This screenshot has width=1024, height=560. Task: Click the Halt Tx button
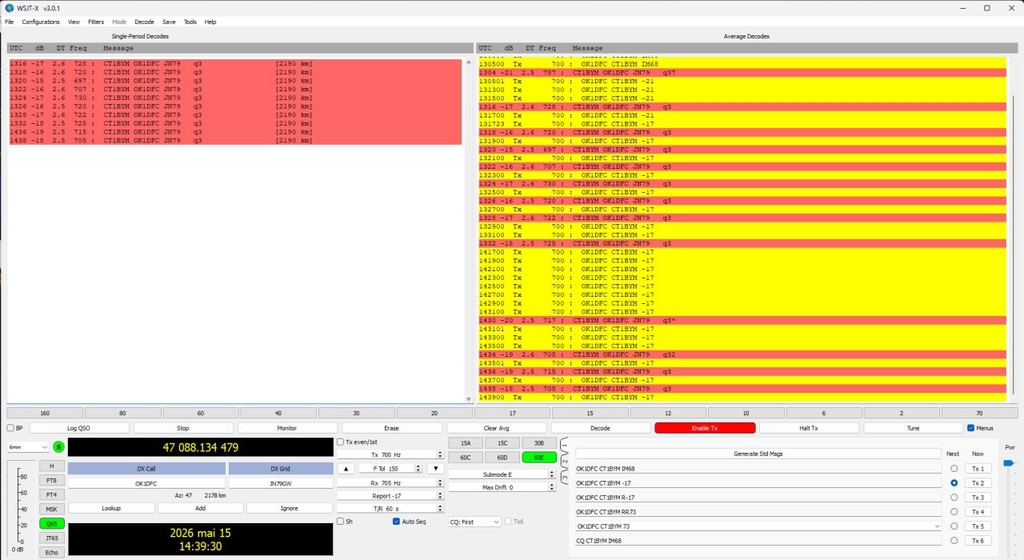point(808,428)
